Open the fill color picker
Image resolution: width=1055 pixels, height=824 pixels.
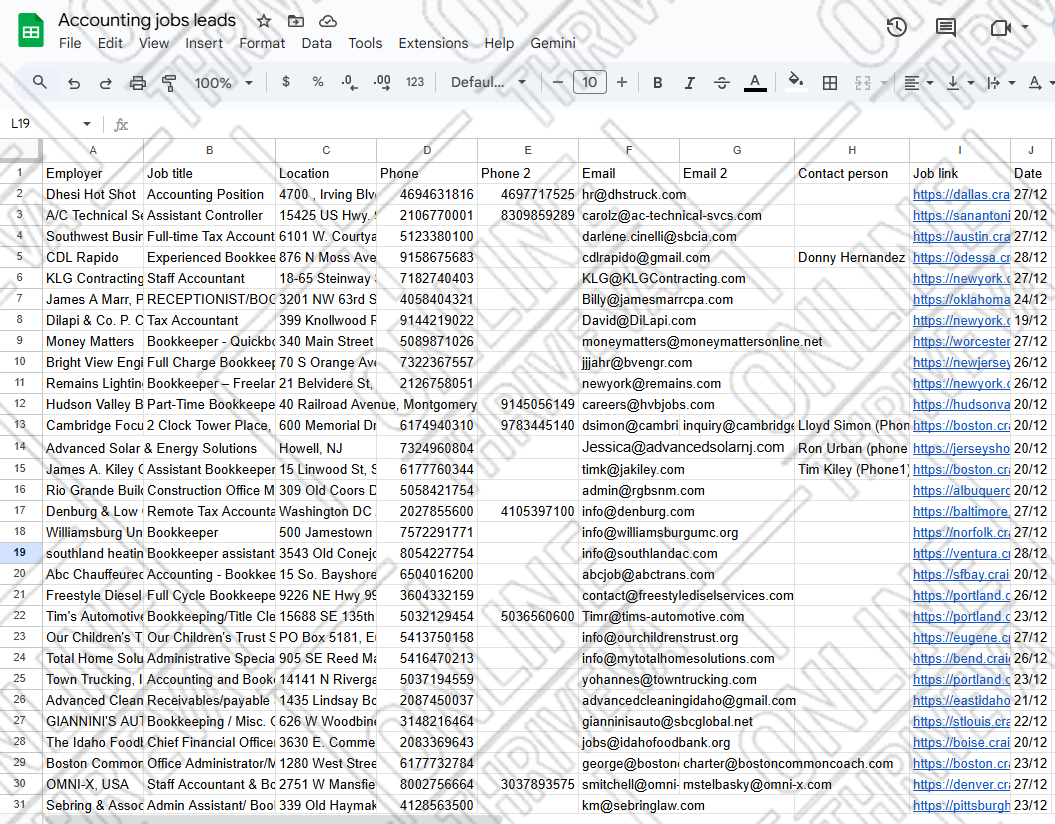[x=795, y=83]
